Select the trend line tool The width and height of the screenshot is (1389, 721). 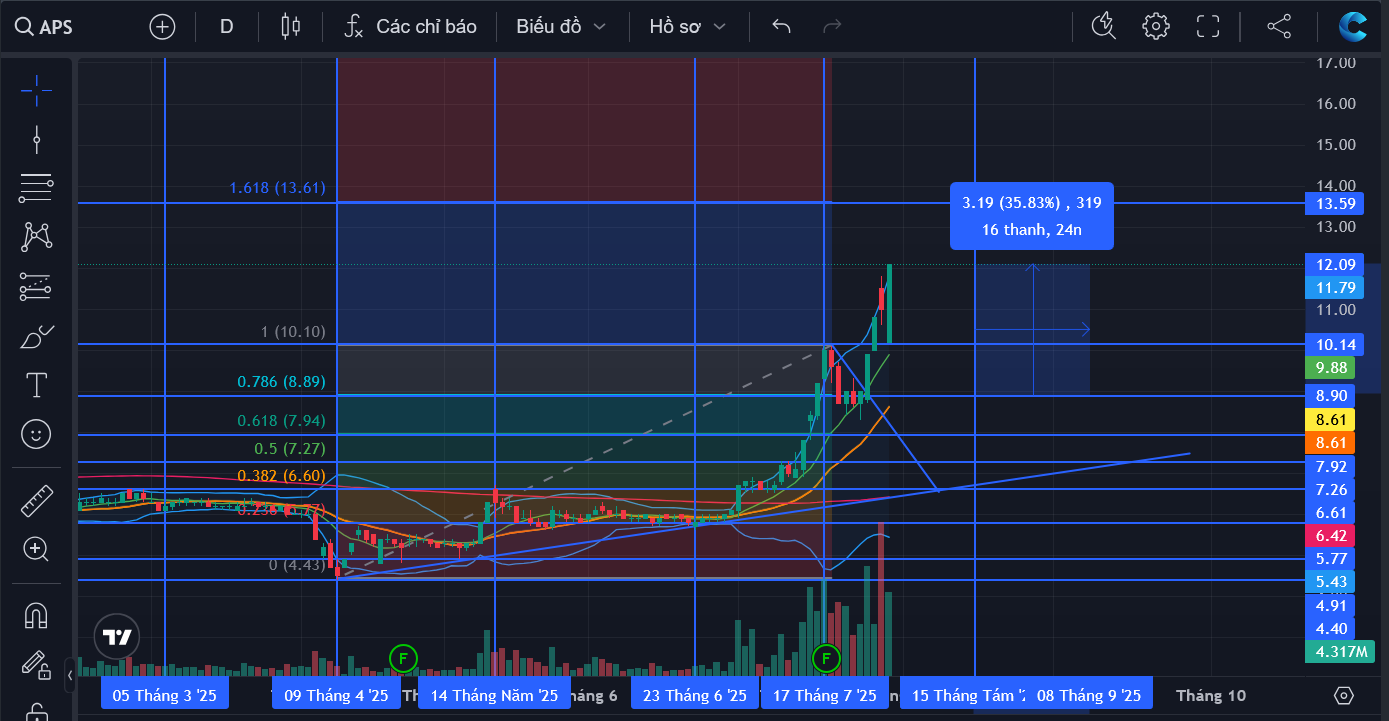[x=36, y=139]
